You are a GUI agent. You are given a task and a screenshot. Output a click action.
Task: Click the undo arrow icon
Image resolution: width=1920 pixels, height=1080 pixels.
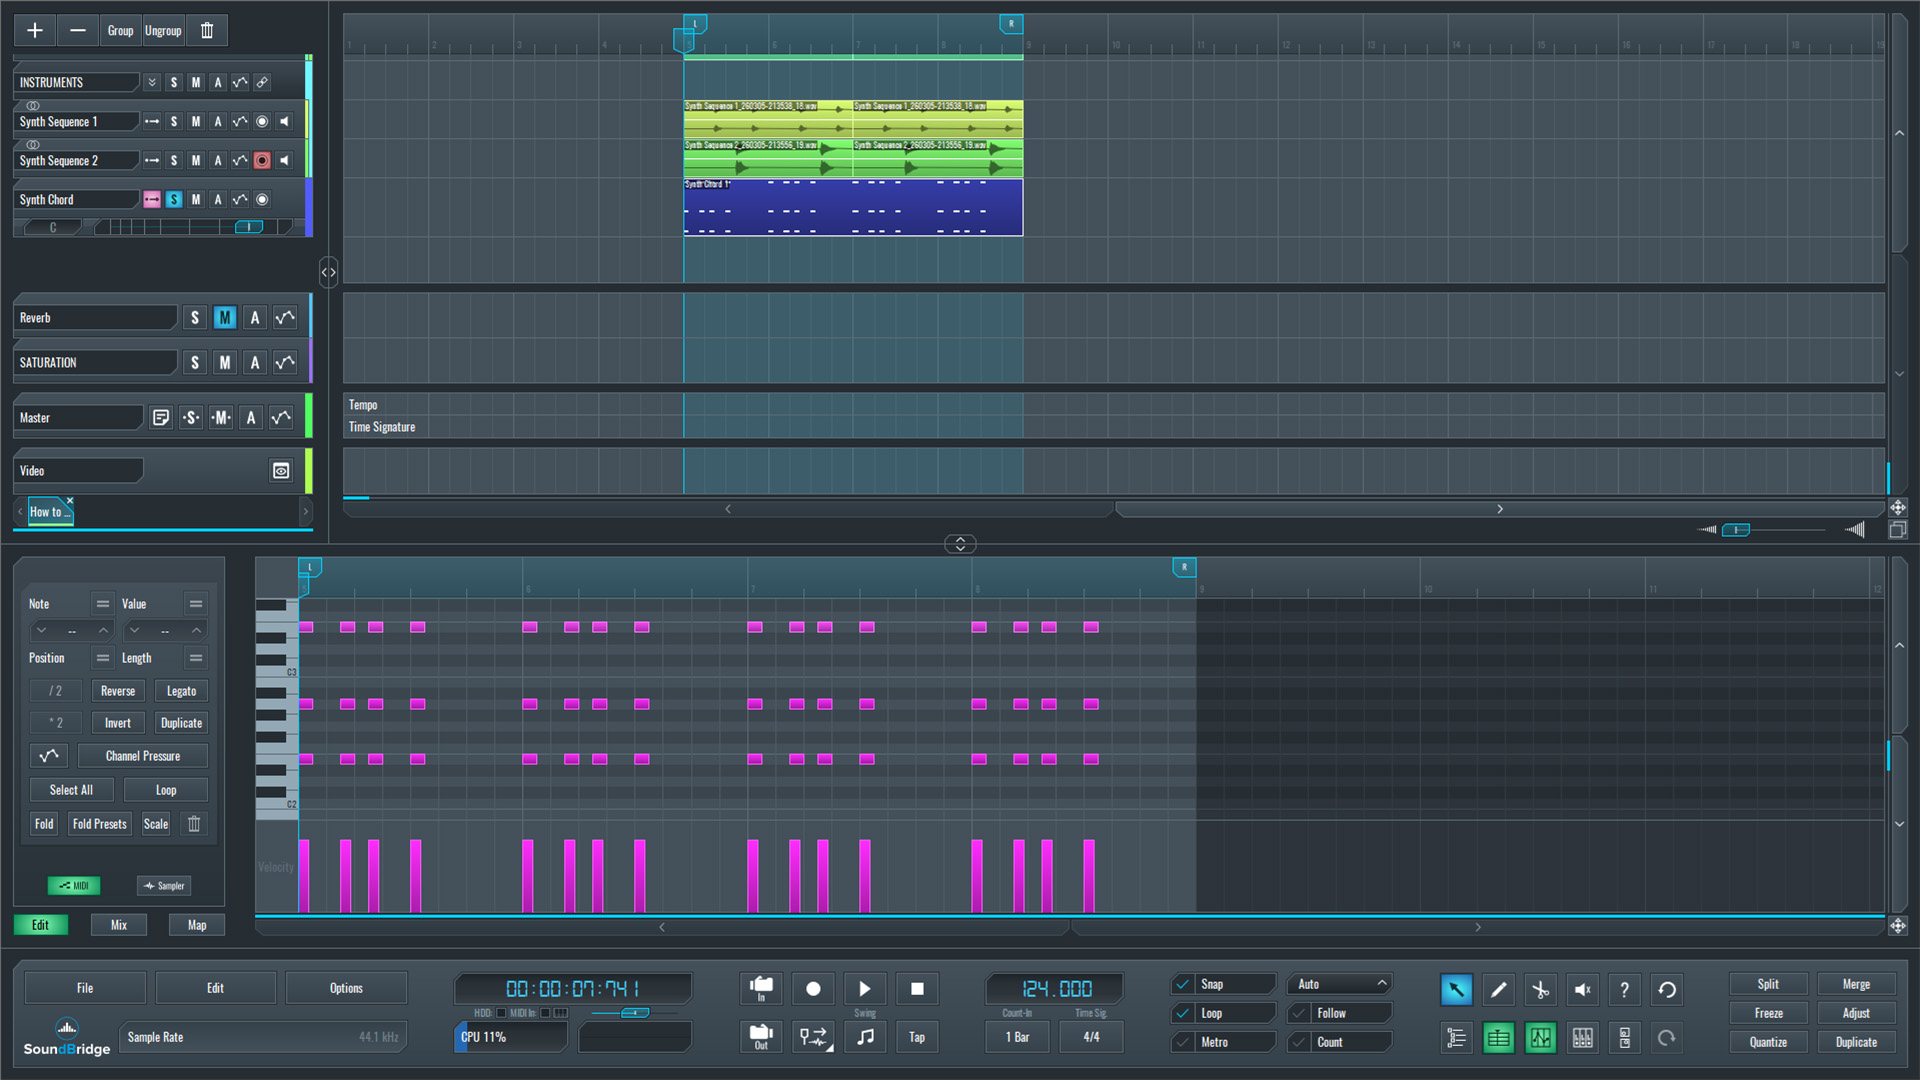pos(1667,990)
